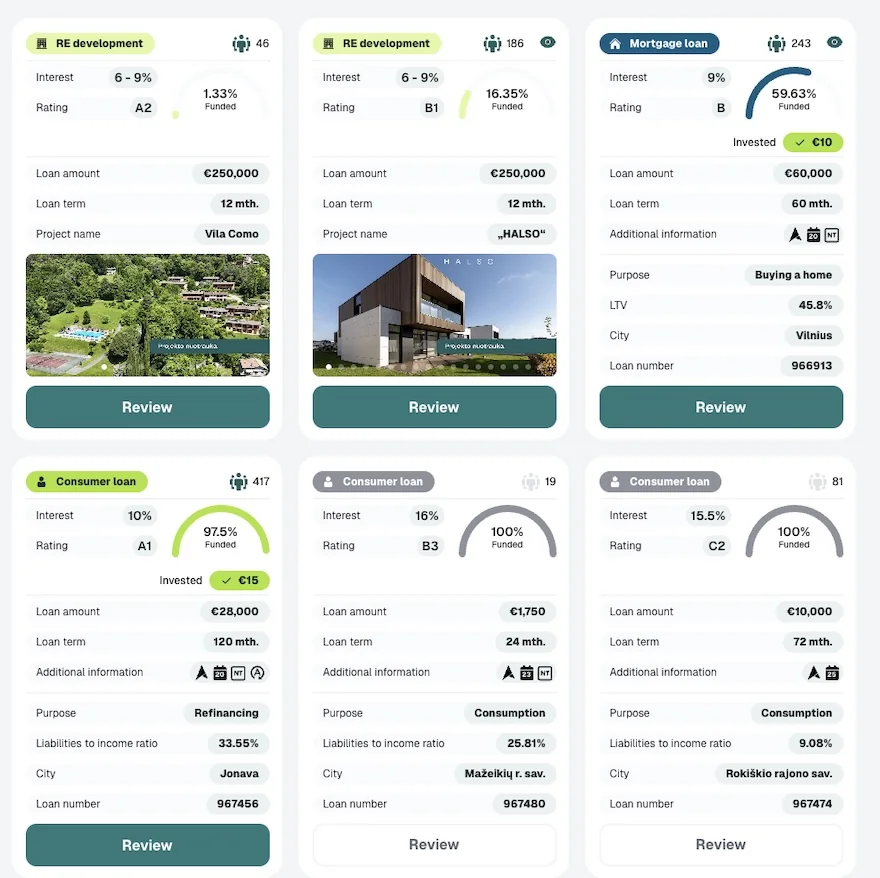This screenshot has height=878, width=880.
Task: Toggle eye watch icon on HALSO card
Action: click(x=548, y=43)
